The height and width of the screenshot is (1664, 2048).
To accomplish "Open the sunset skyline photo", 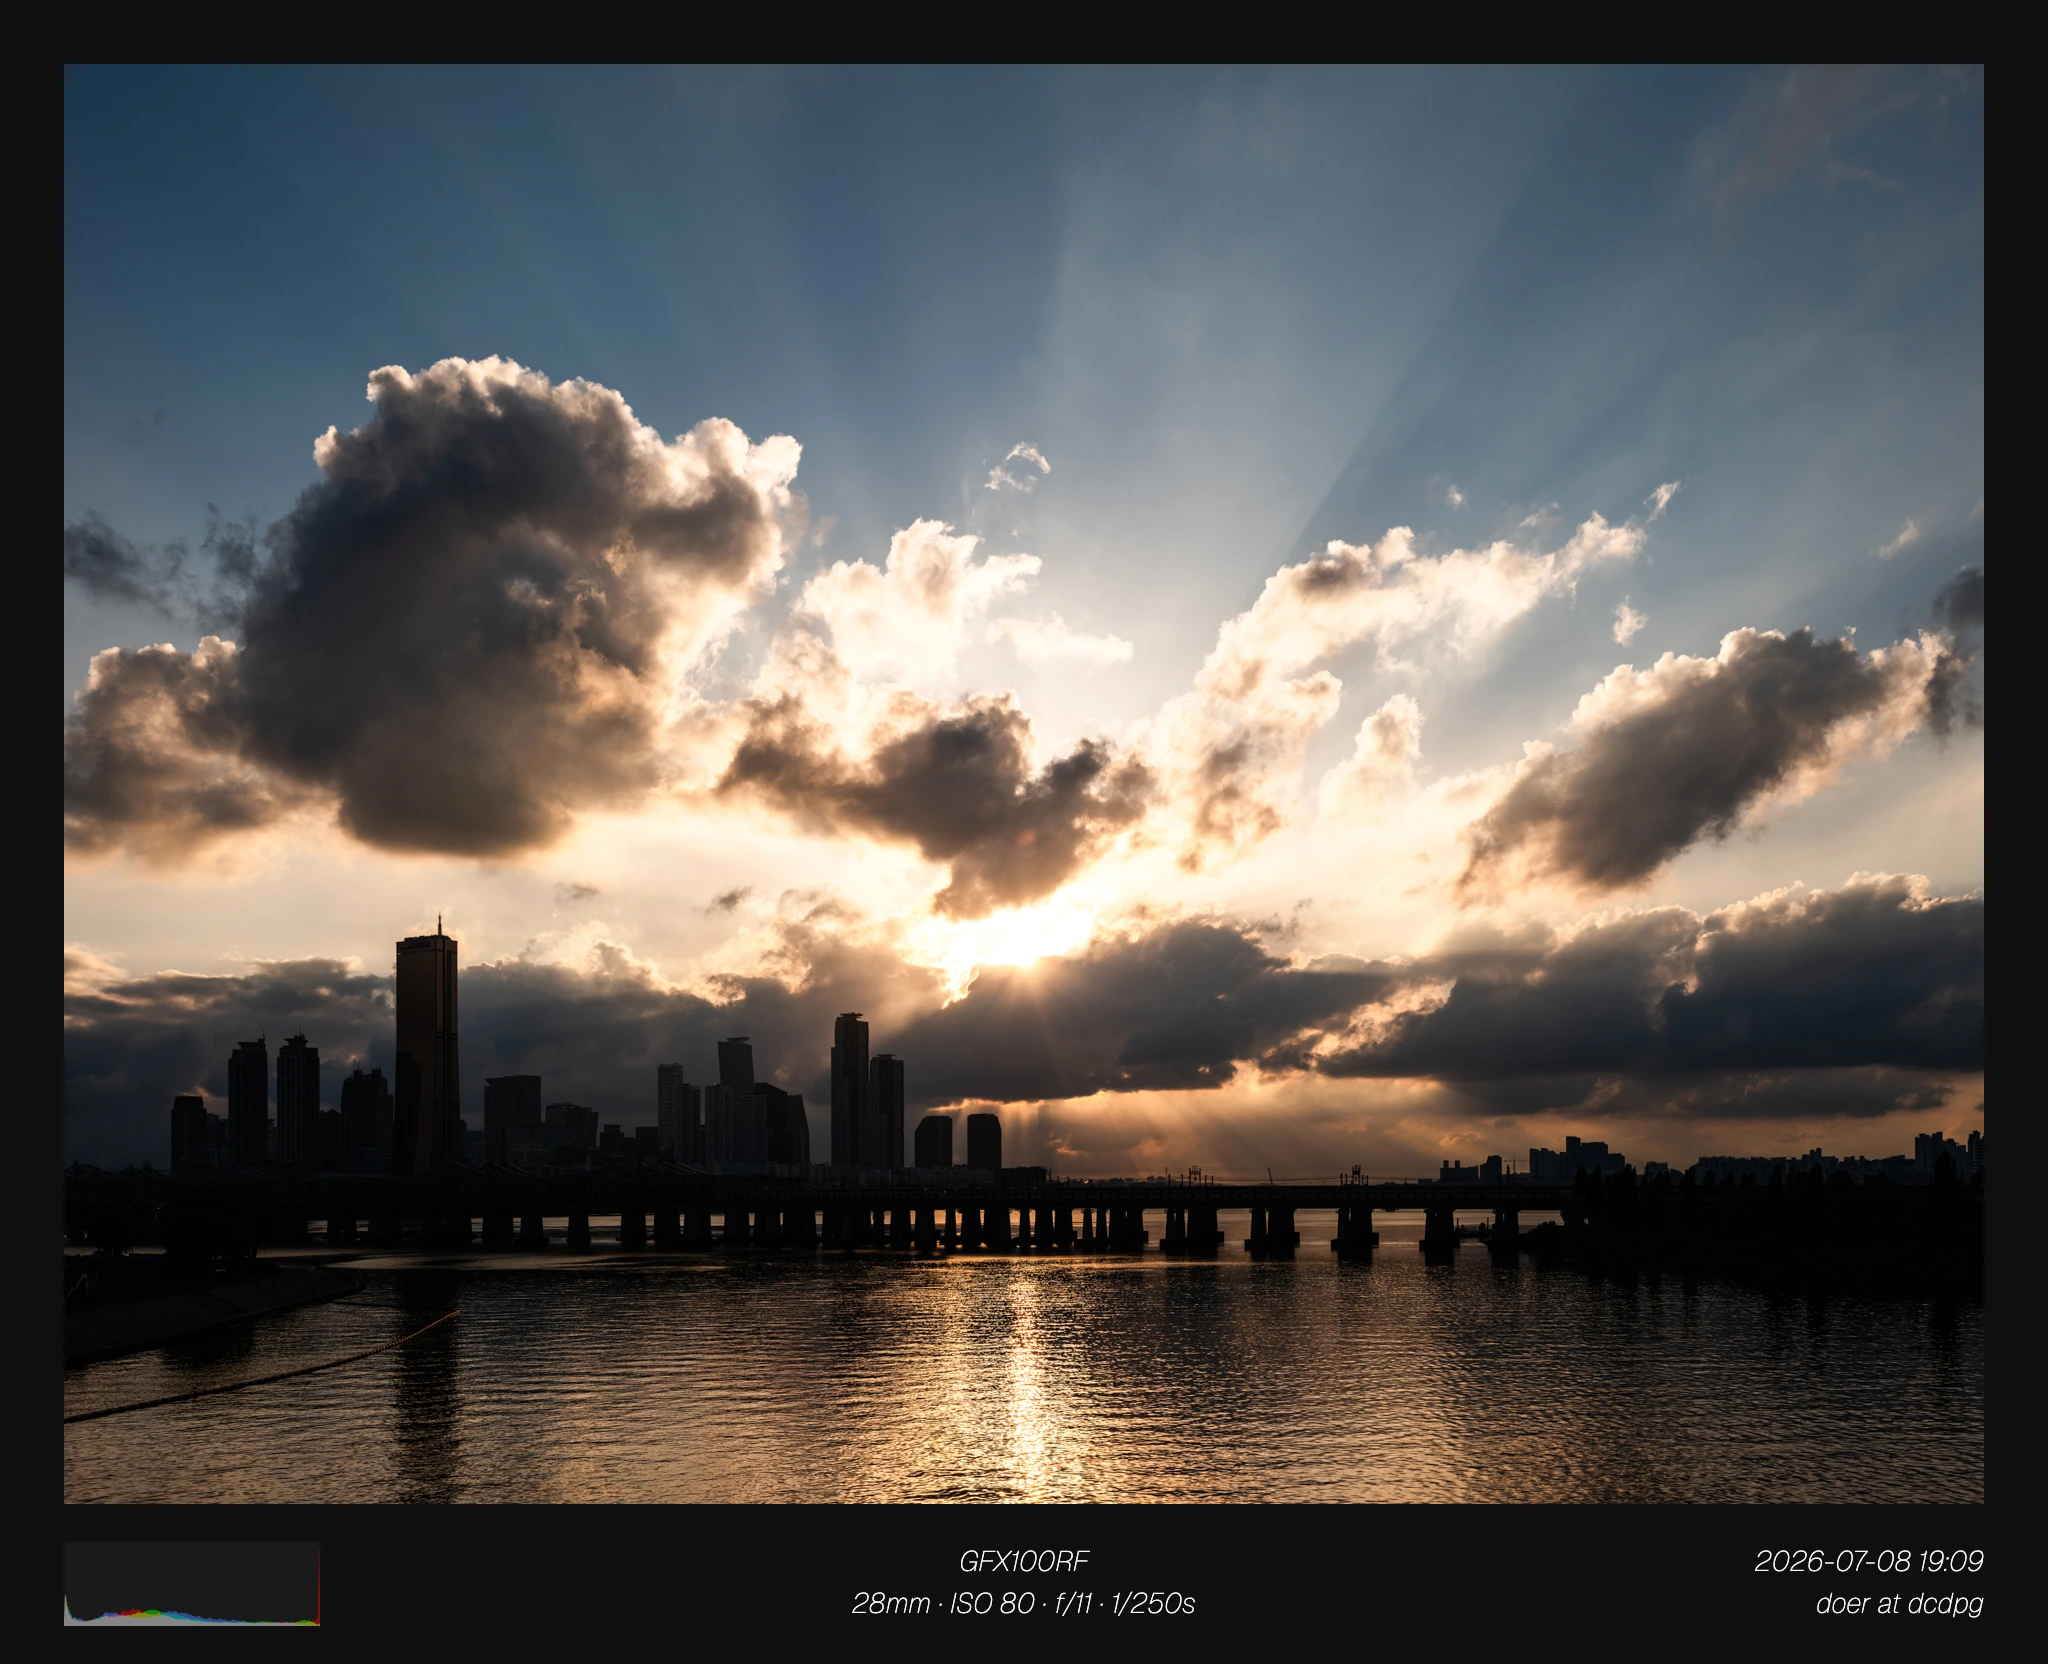I will (x=1024, y=784).
